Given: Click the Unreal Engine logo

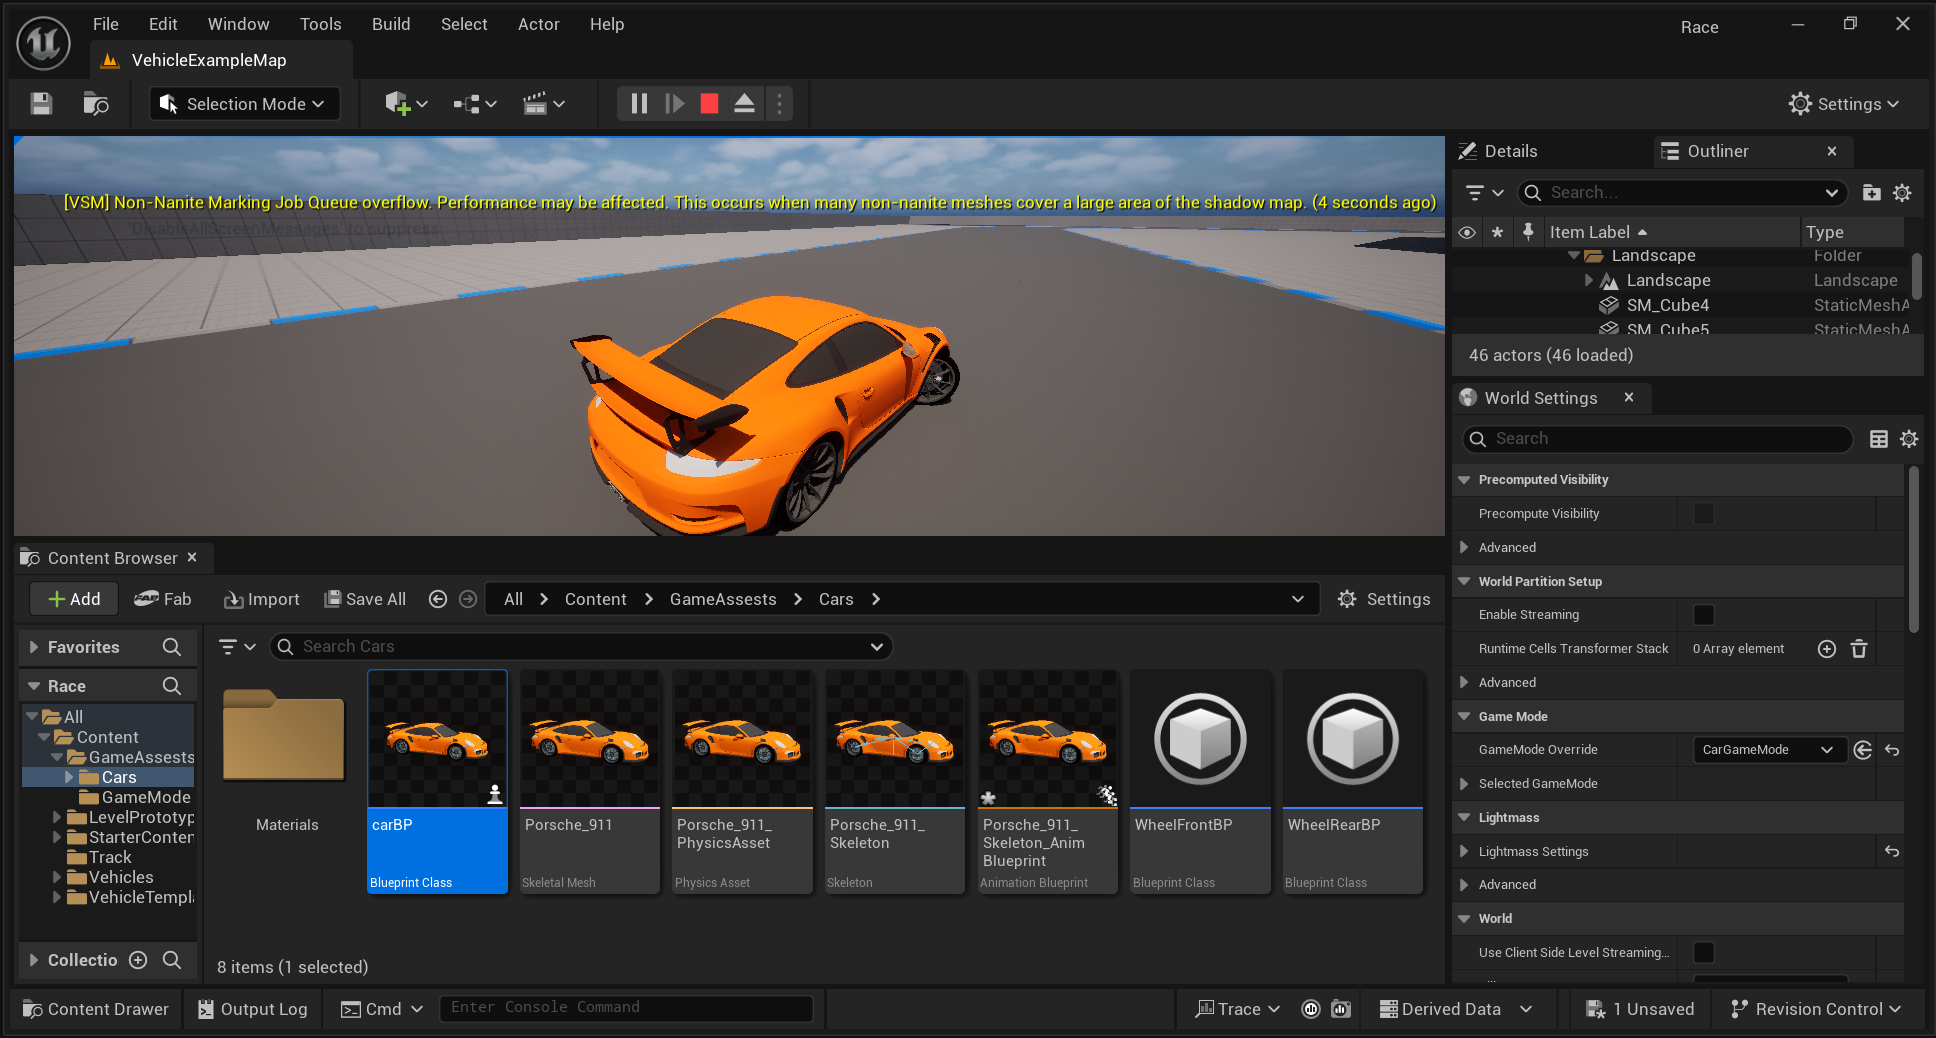Looking at the screenshot, I should click(x=44, y=42).
